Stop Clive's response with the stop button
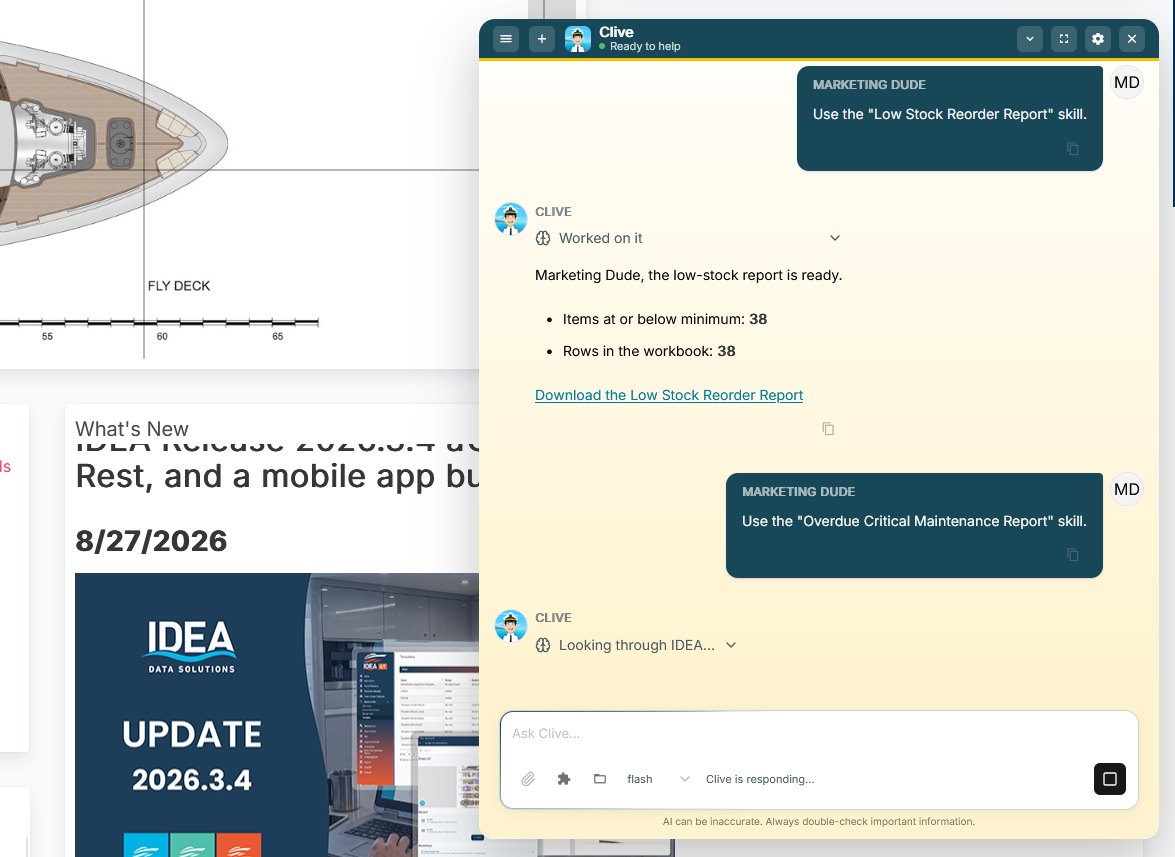The width and height of the screenshot is (1175, 857). pyautogui.click(x=1110, y=779)
